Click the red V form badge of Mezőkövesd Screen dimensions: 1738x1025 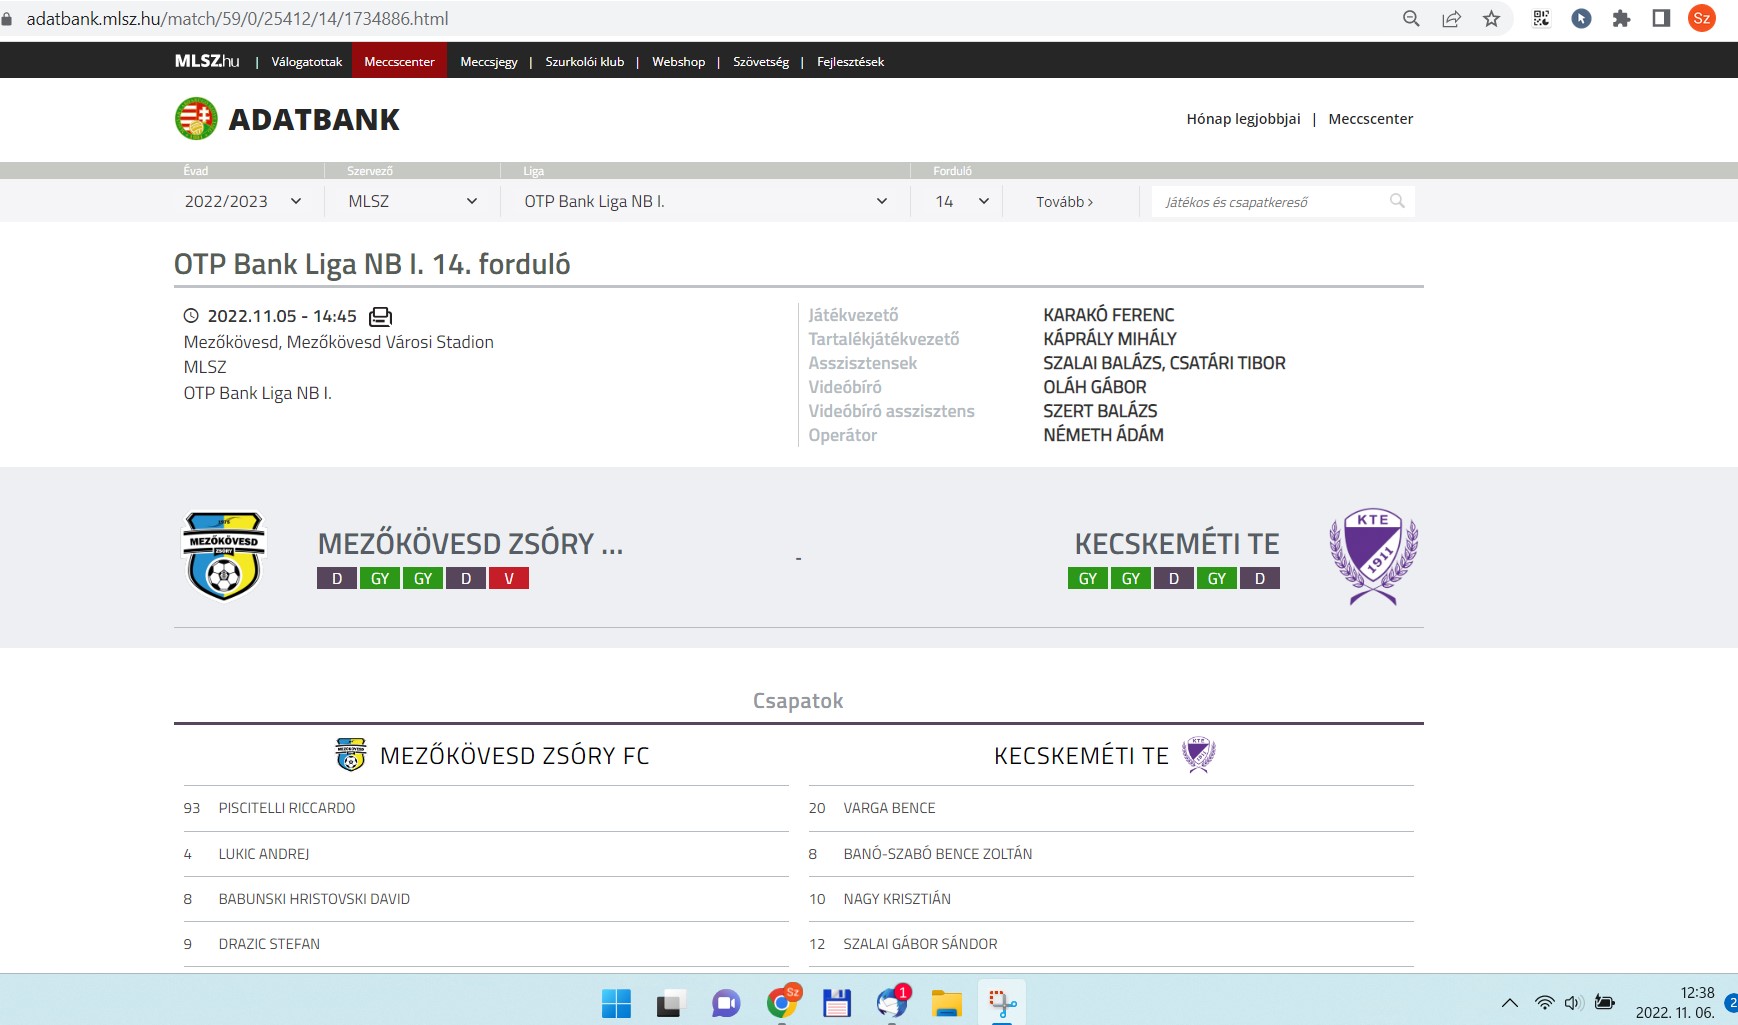pos(509,578)
